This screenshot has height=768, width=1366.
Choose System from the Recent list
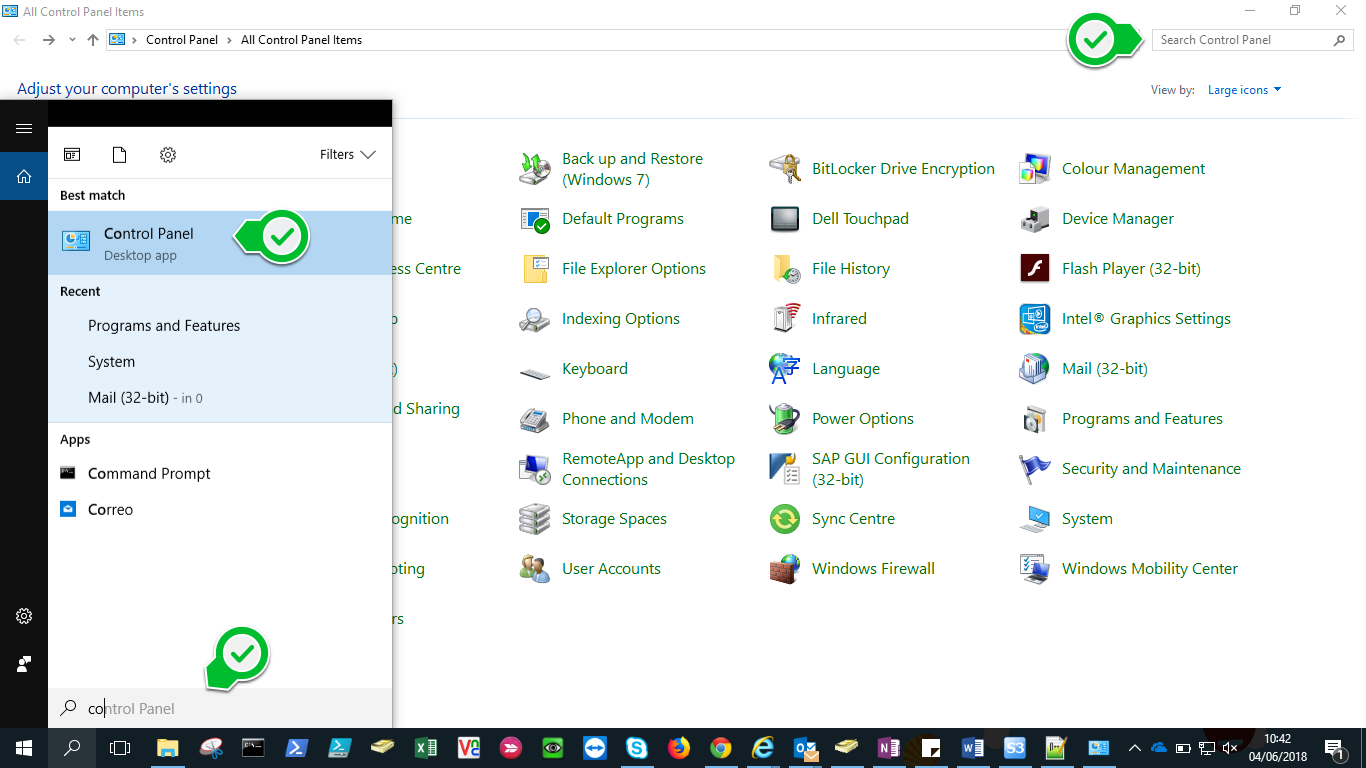[220, 362]
